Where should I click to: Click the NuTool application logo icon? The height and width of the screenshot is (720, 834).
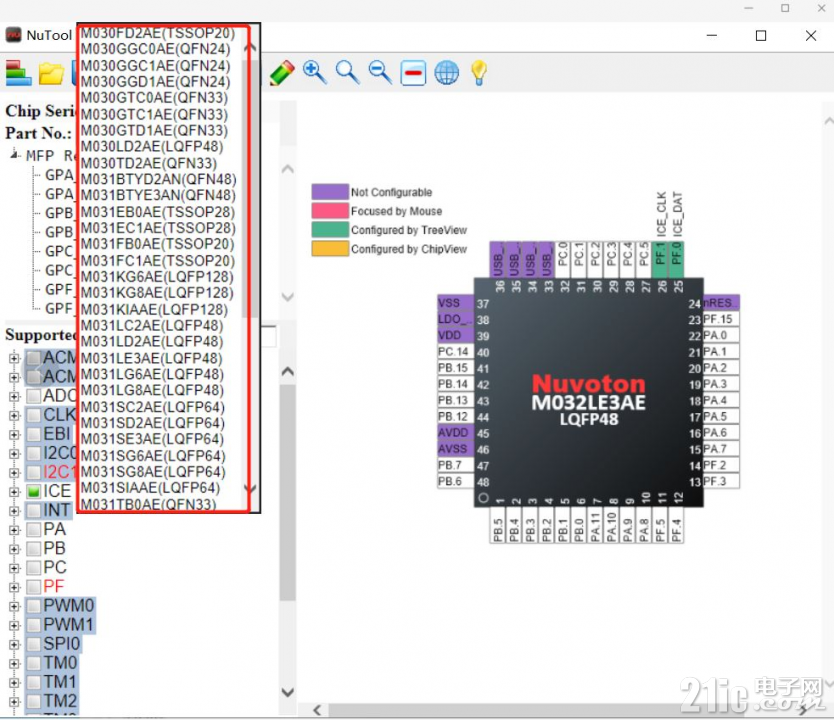click(x=13, y=35)
